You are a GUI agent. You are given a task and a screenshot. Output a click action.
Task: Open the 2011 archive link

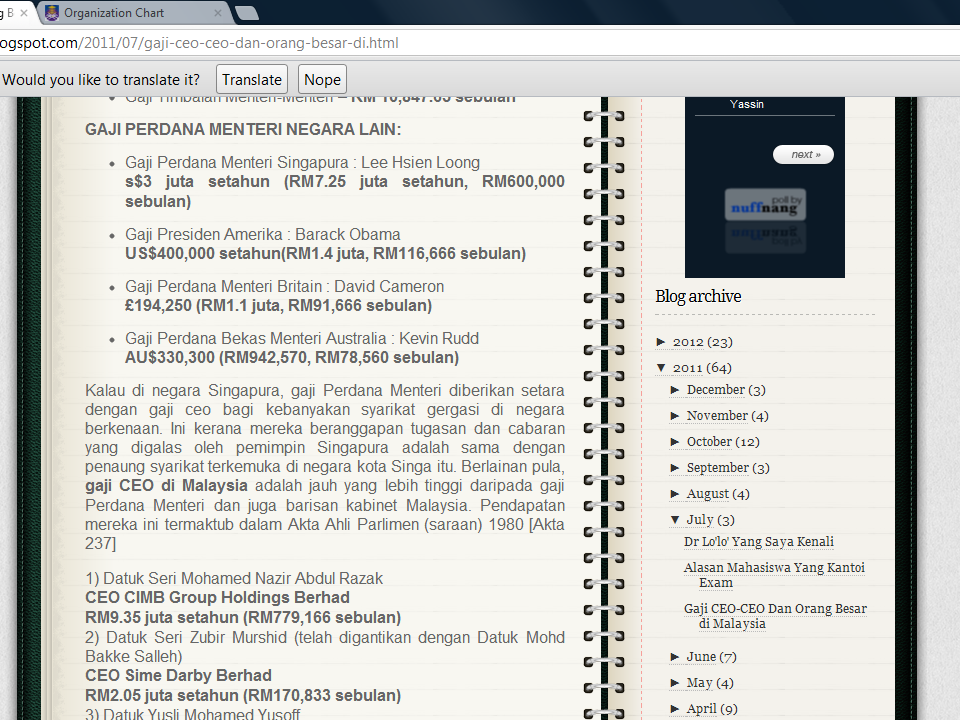pyautogui.click(x=688, y=368)
